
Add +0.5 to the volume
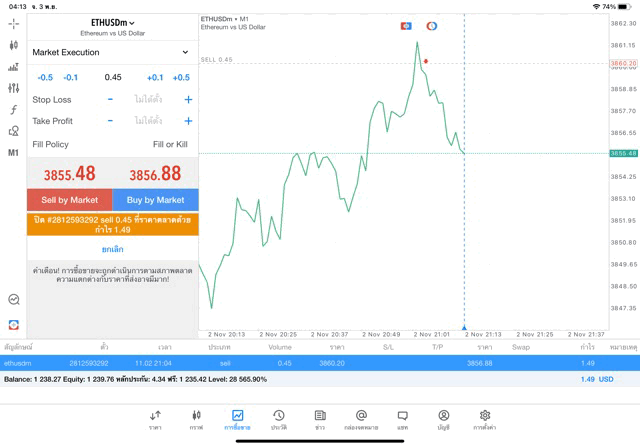pyautogui.click(x=180, y=77)
